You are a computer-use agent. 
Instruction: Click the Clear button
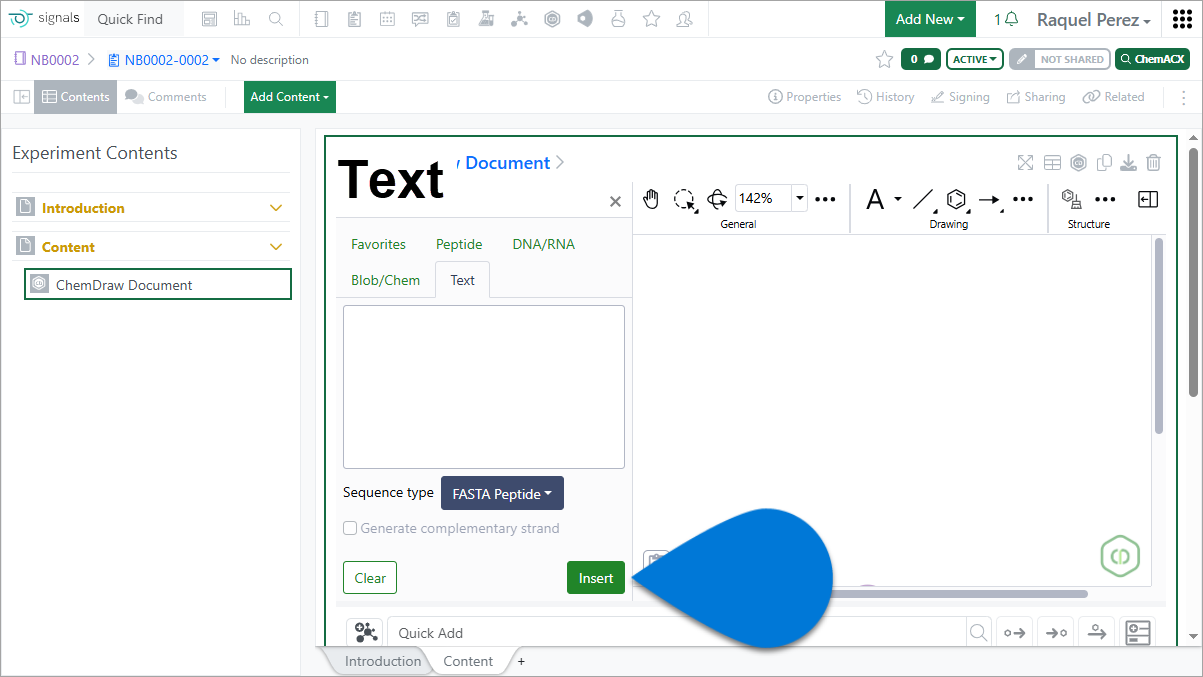(x=370, y=578)
